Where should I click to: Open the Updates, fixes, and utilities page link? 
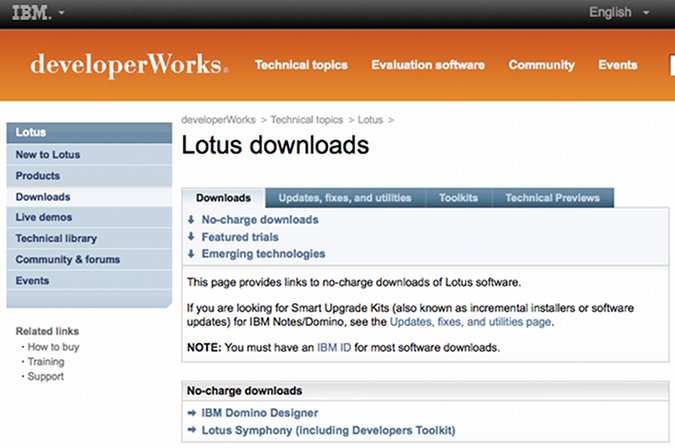click(x=471, y=322)
